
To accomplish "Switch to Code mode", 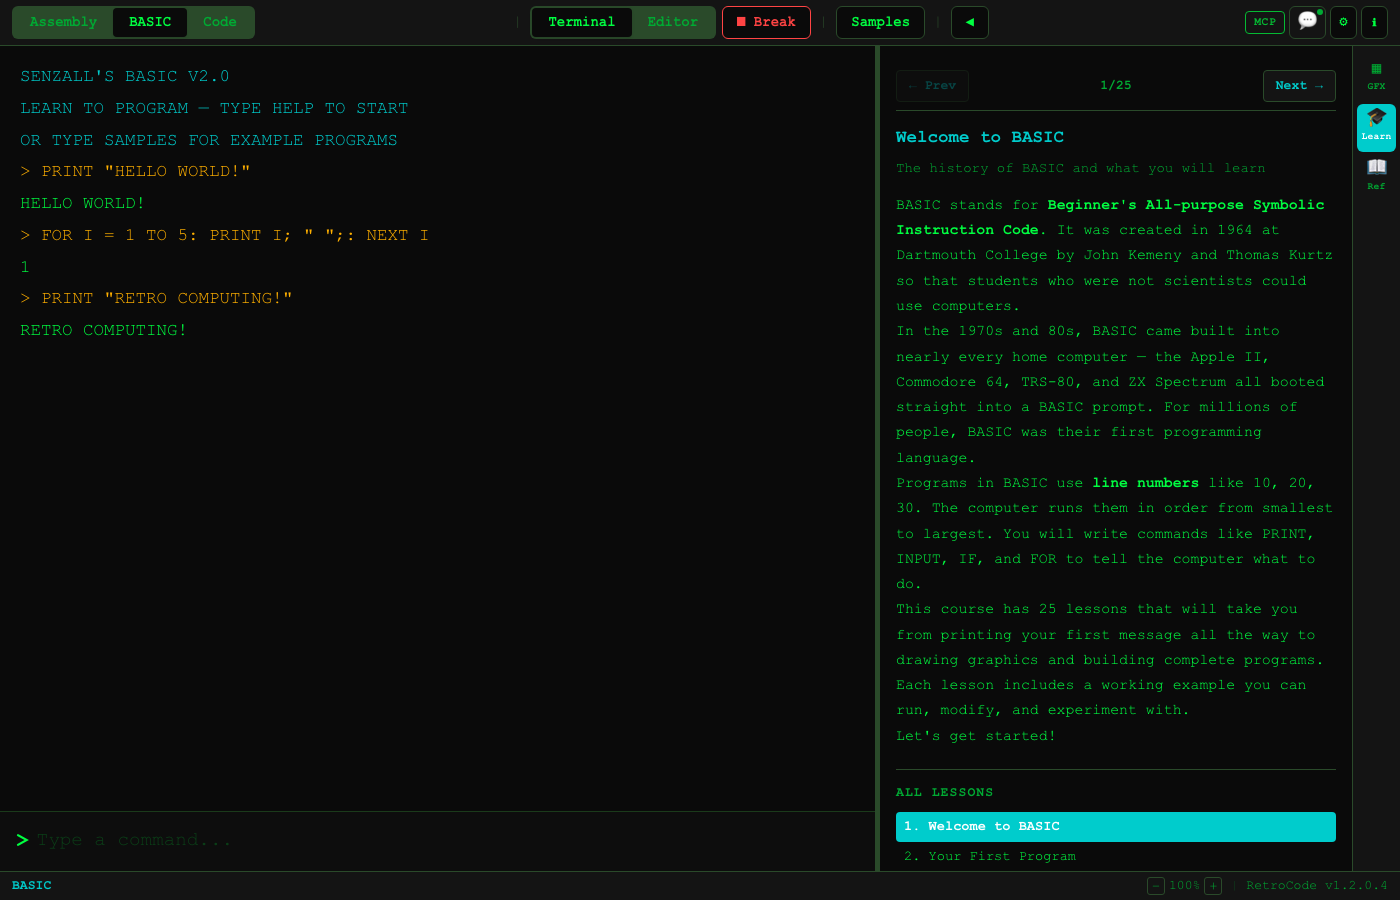I will 219,21.
